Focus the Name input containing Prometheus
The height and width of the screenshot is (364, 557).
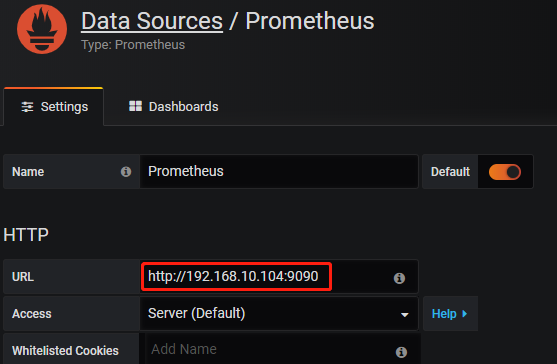(x=279, y=172)
